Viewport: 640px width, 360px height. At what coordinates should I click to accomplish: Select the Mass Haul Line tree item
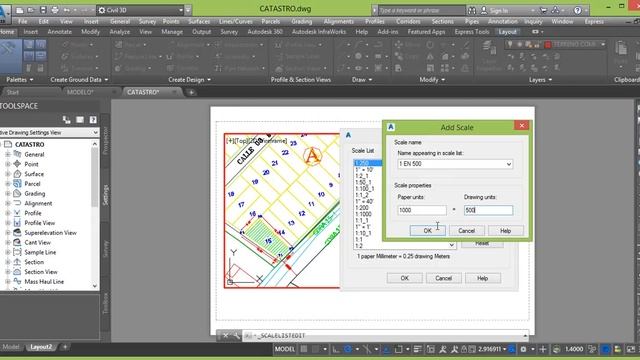[x=44, y=282]
